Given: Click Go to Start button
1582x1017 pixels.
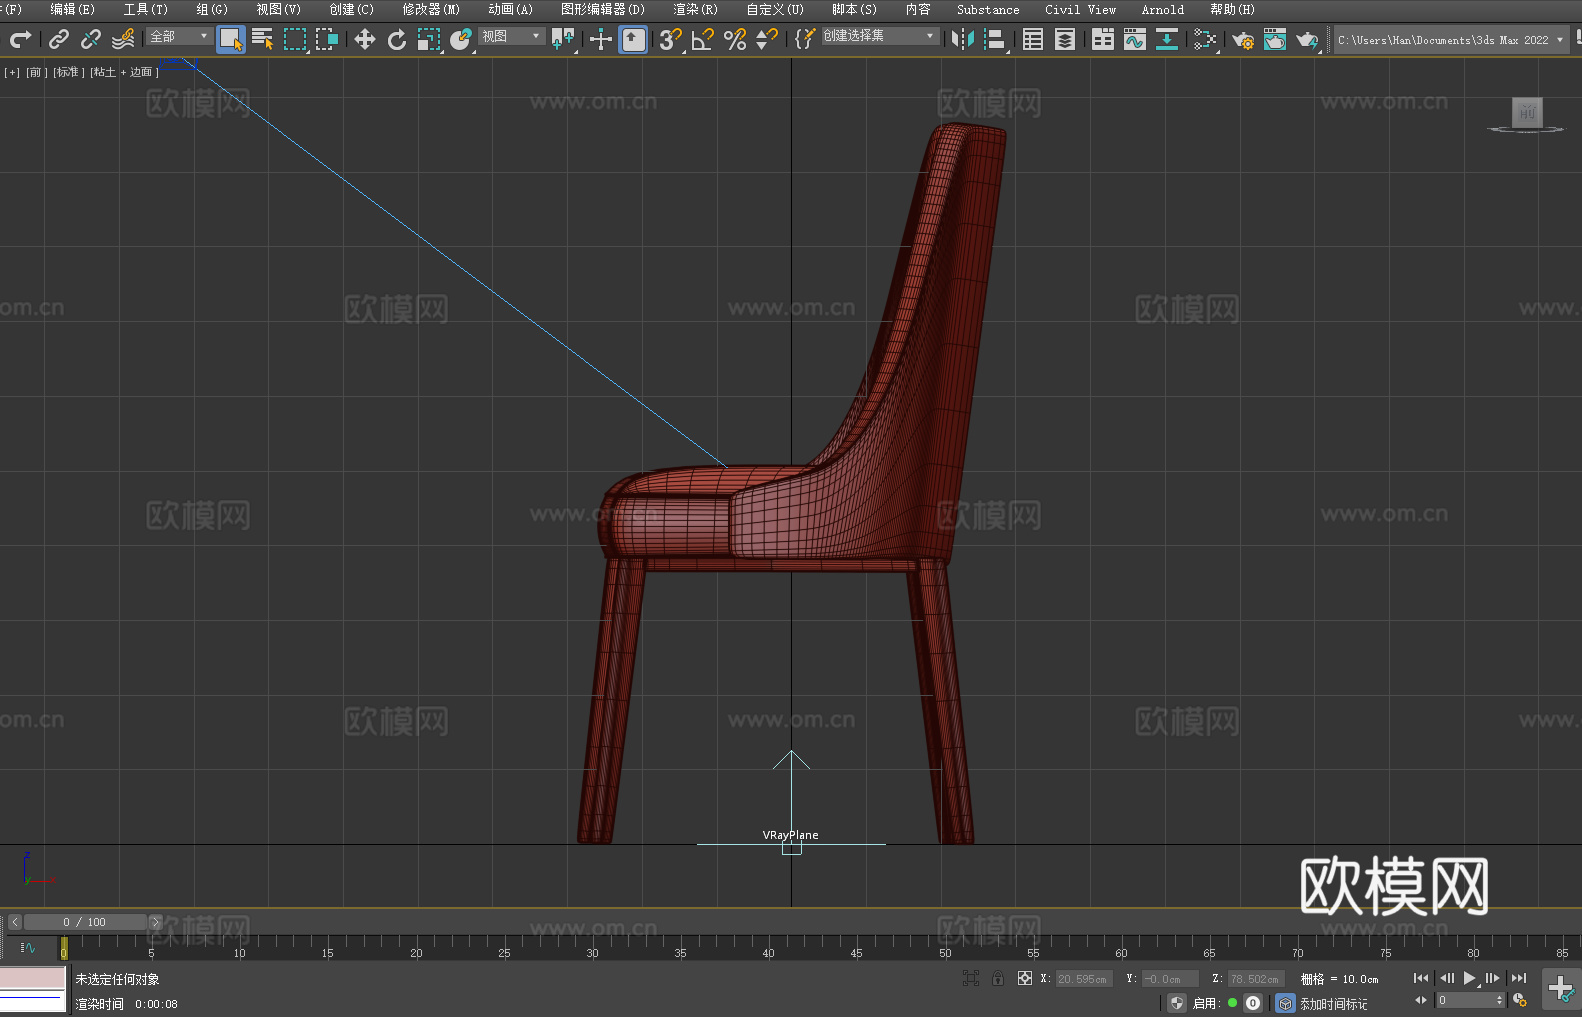Looking at the screenshot, I should (x=1421, y=978).
